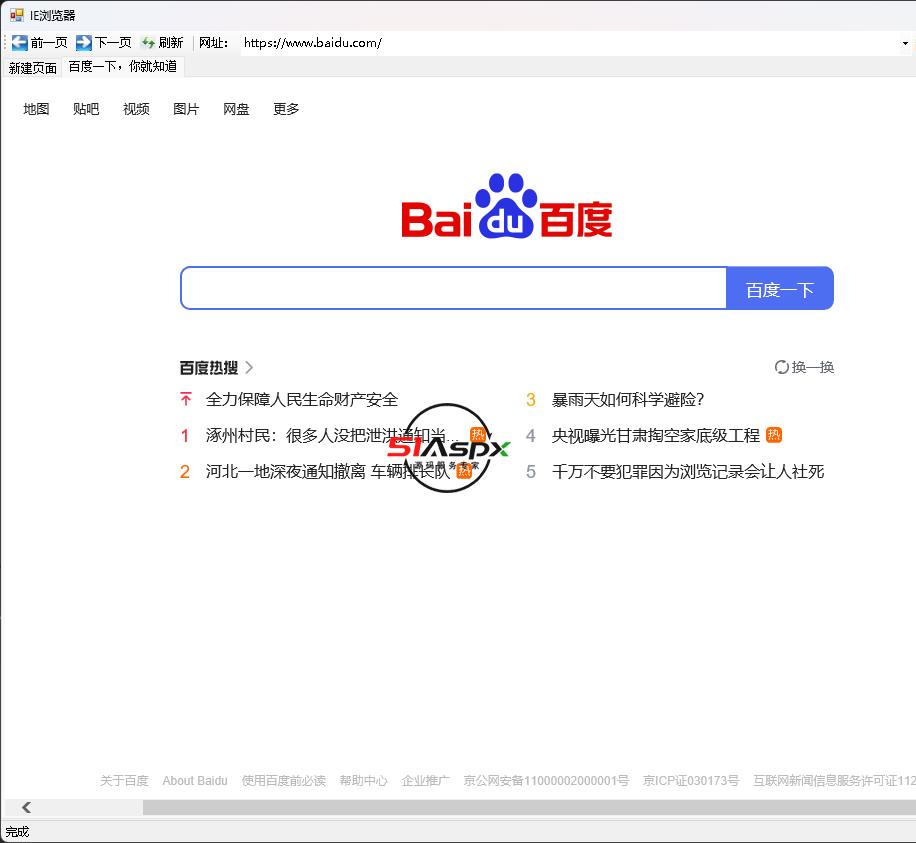This screenshot has width=916, height=843.
Task: Open 图片 in the top navigation
Action: coord(186,109)
